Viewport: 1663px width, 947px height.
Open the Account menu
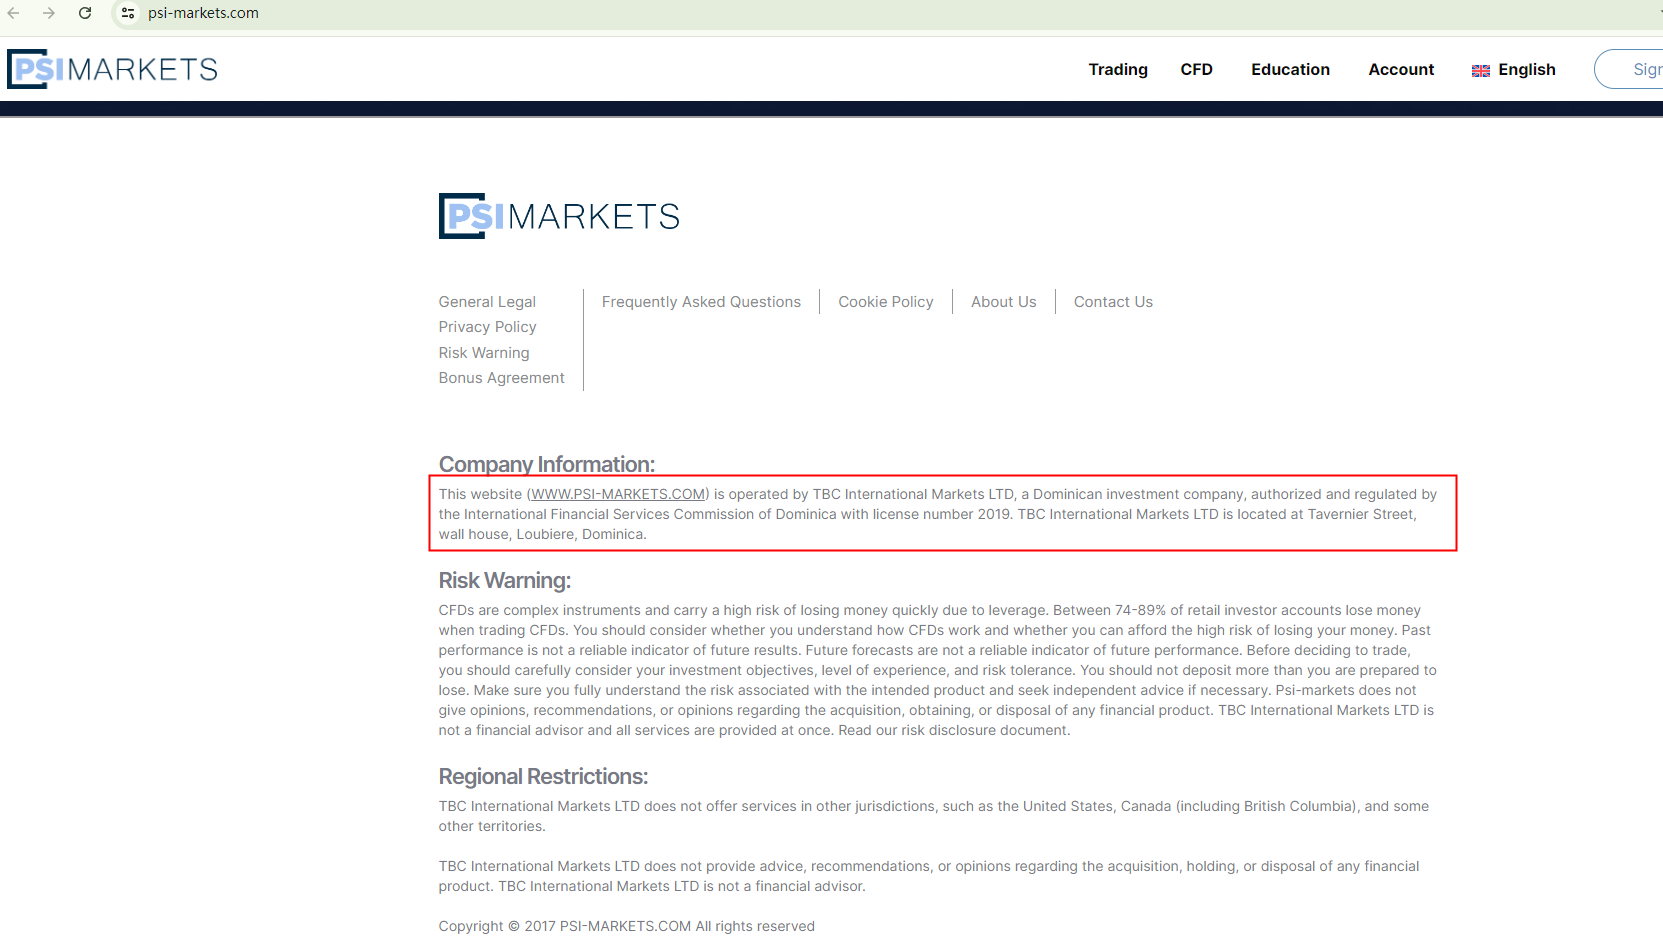(x=1401, y=69)
